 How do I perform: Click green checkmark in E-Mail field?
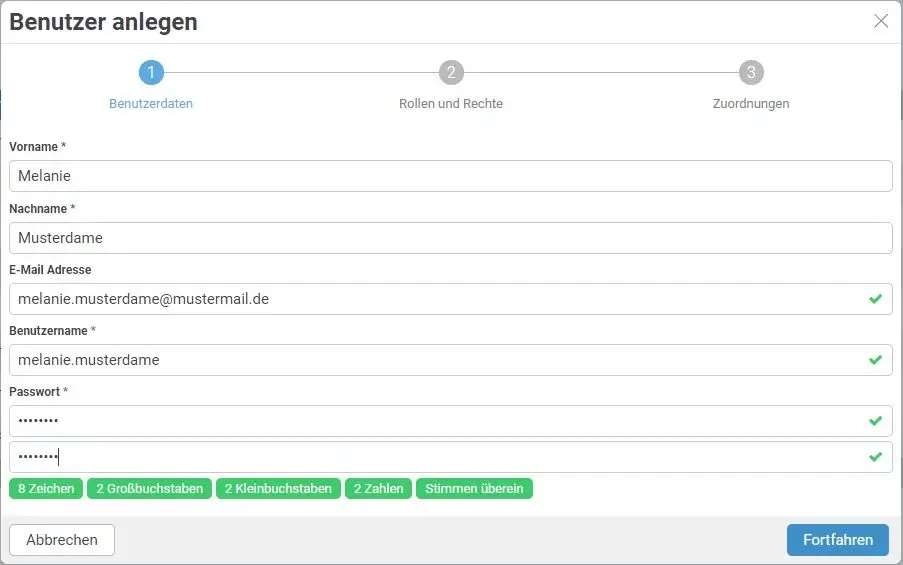[x=875, y=299]
